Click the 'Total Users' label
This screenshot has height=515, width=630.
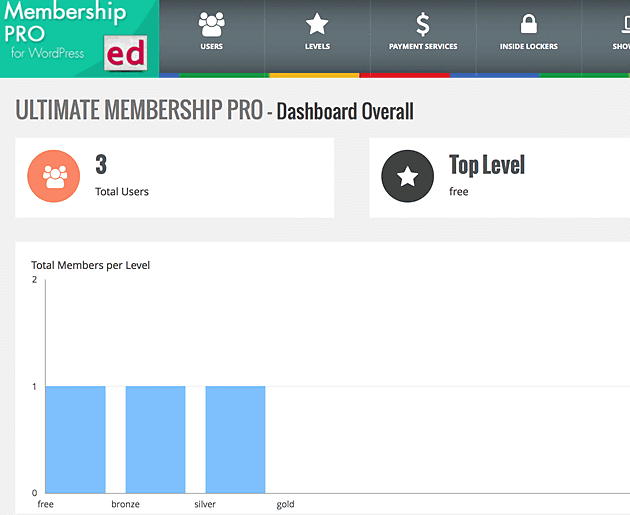tap(122, 192)
